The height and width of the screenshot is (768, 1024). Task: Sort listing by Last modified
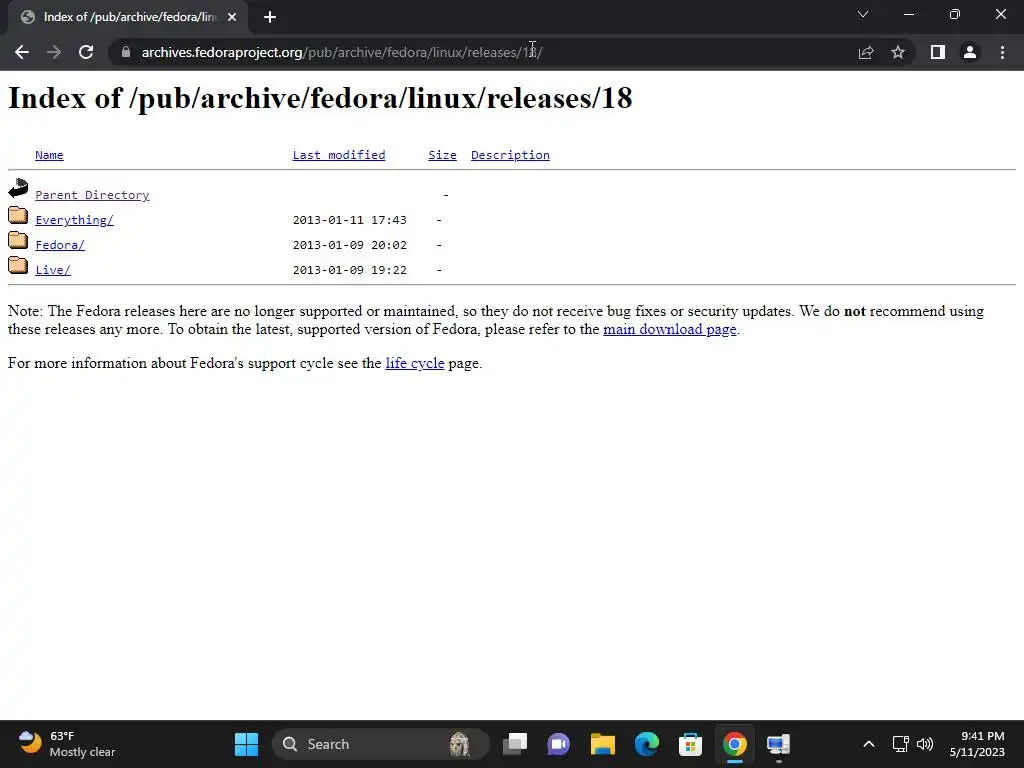pos(339,155)
